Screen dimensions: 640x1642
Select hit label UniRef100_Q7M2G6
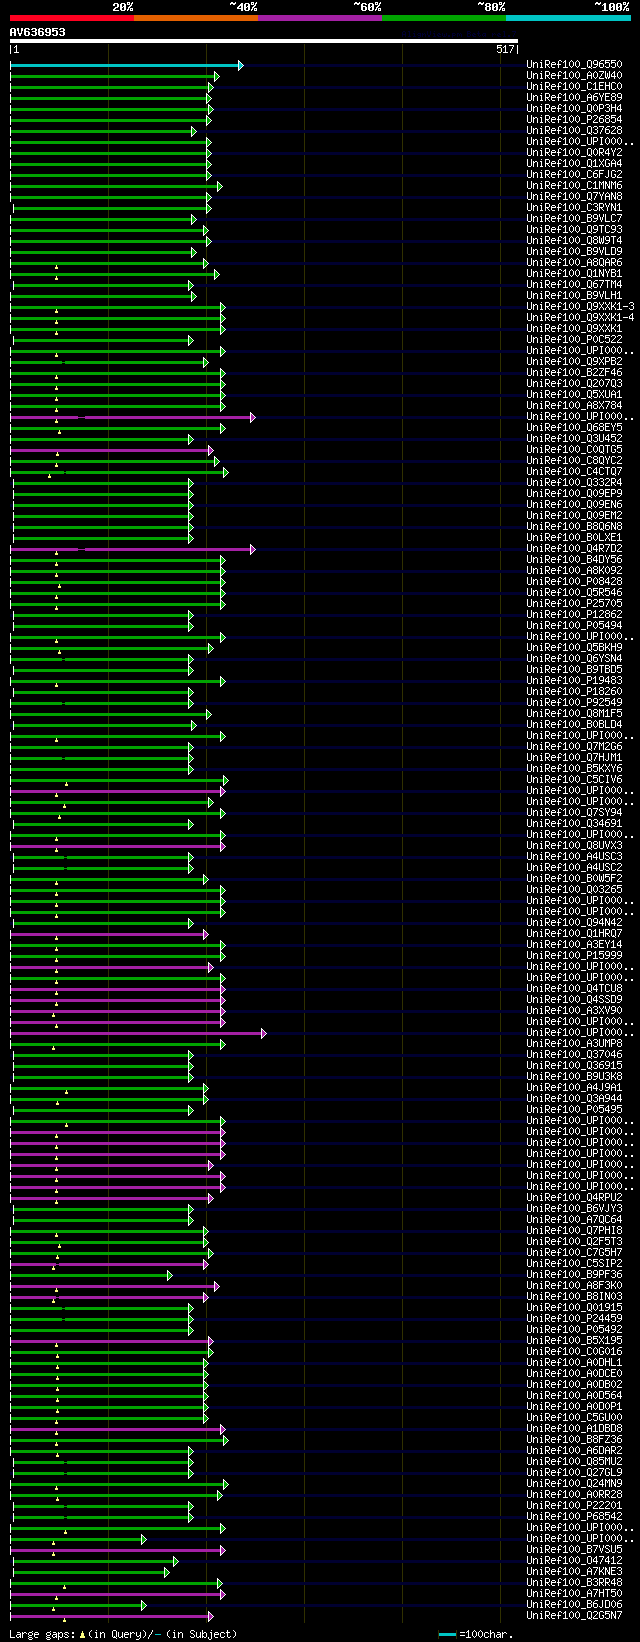pyautogui.click(x=574, y=747)
